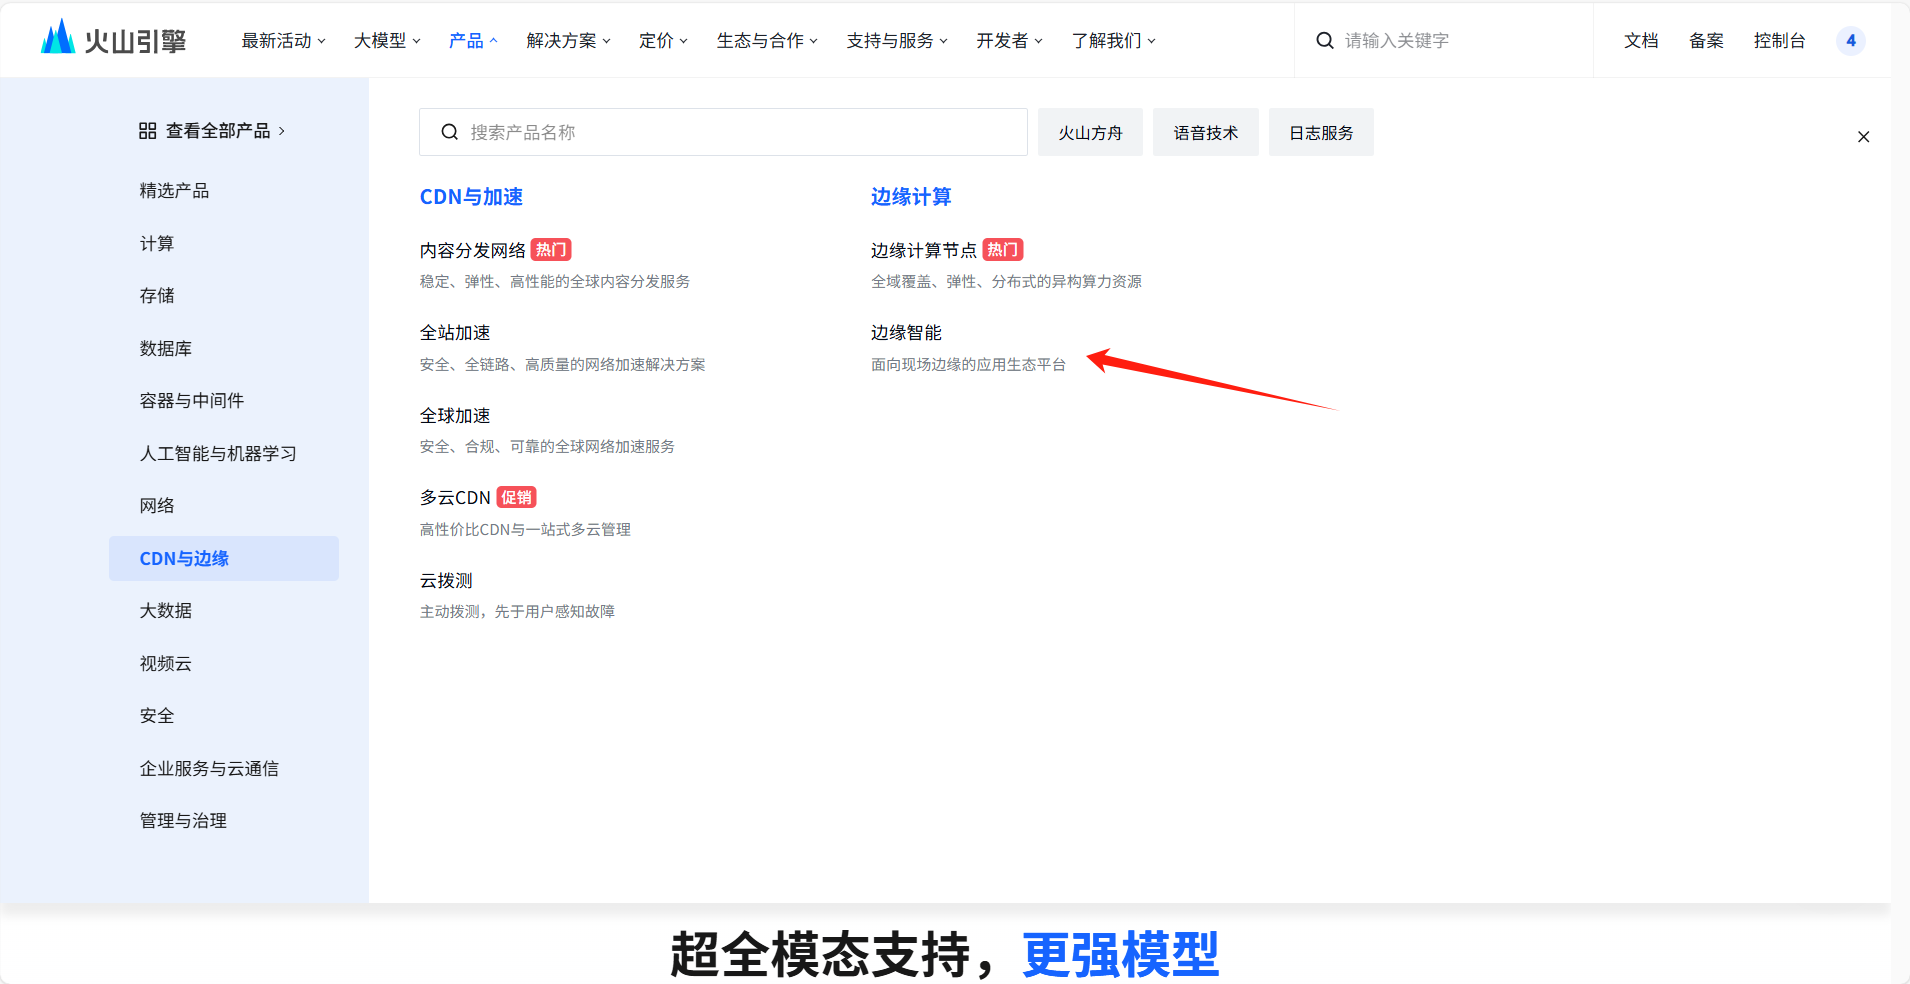Select 安全 category
The height and width of the screenshot is (984, 1910).
[157, 716]
